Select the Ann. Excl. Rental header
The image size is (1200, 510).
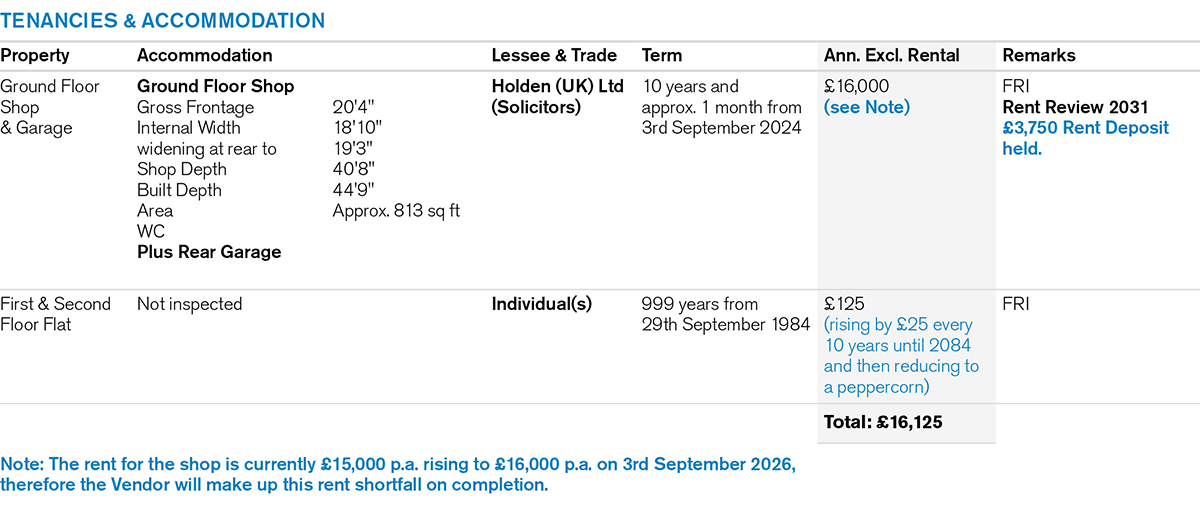[x=891, y=56]
